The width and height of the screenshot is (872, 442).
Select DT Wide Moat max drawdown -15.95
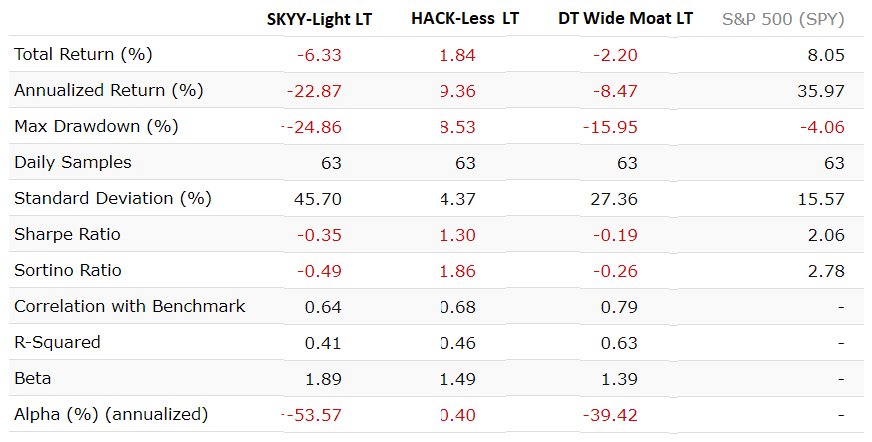pos(608,126)
